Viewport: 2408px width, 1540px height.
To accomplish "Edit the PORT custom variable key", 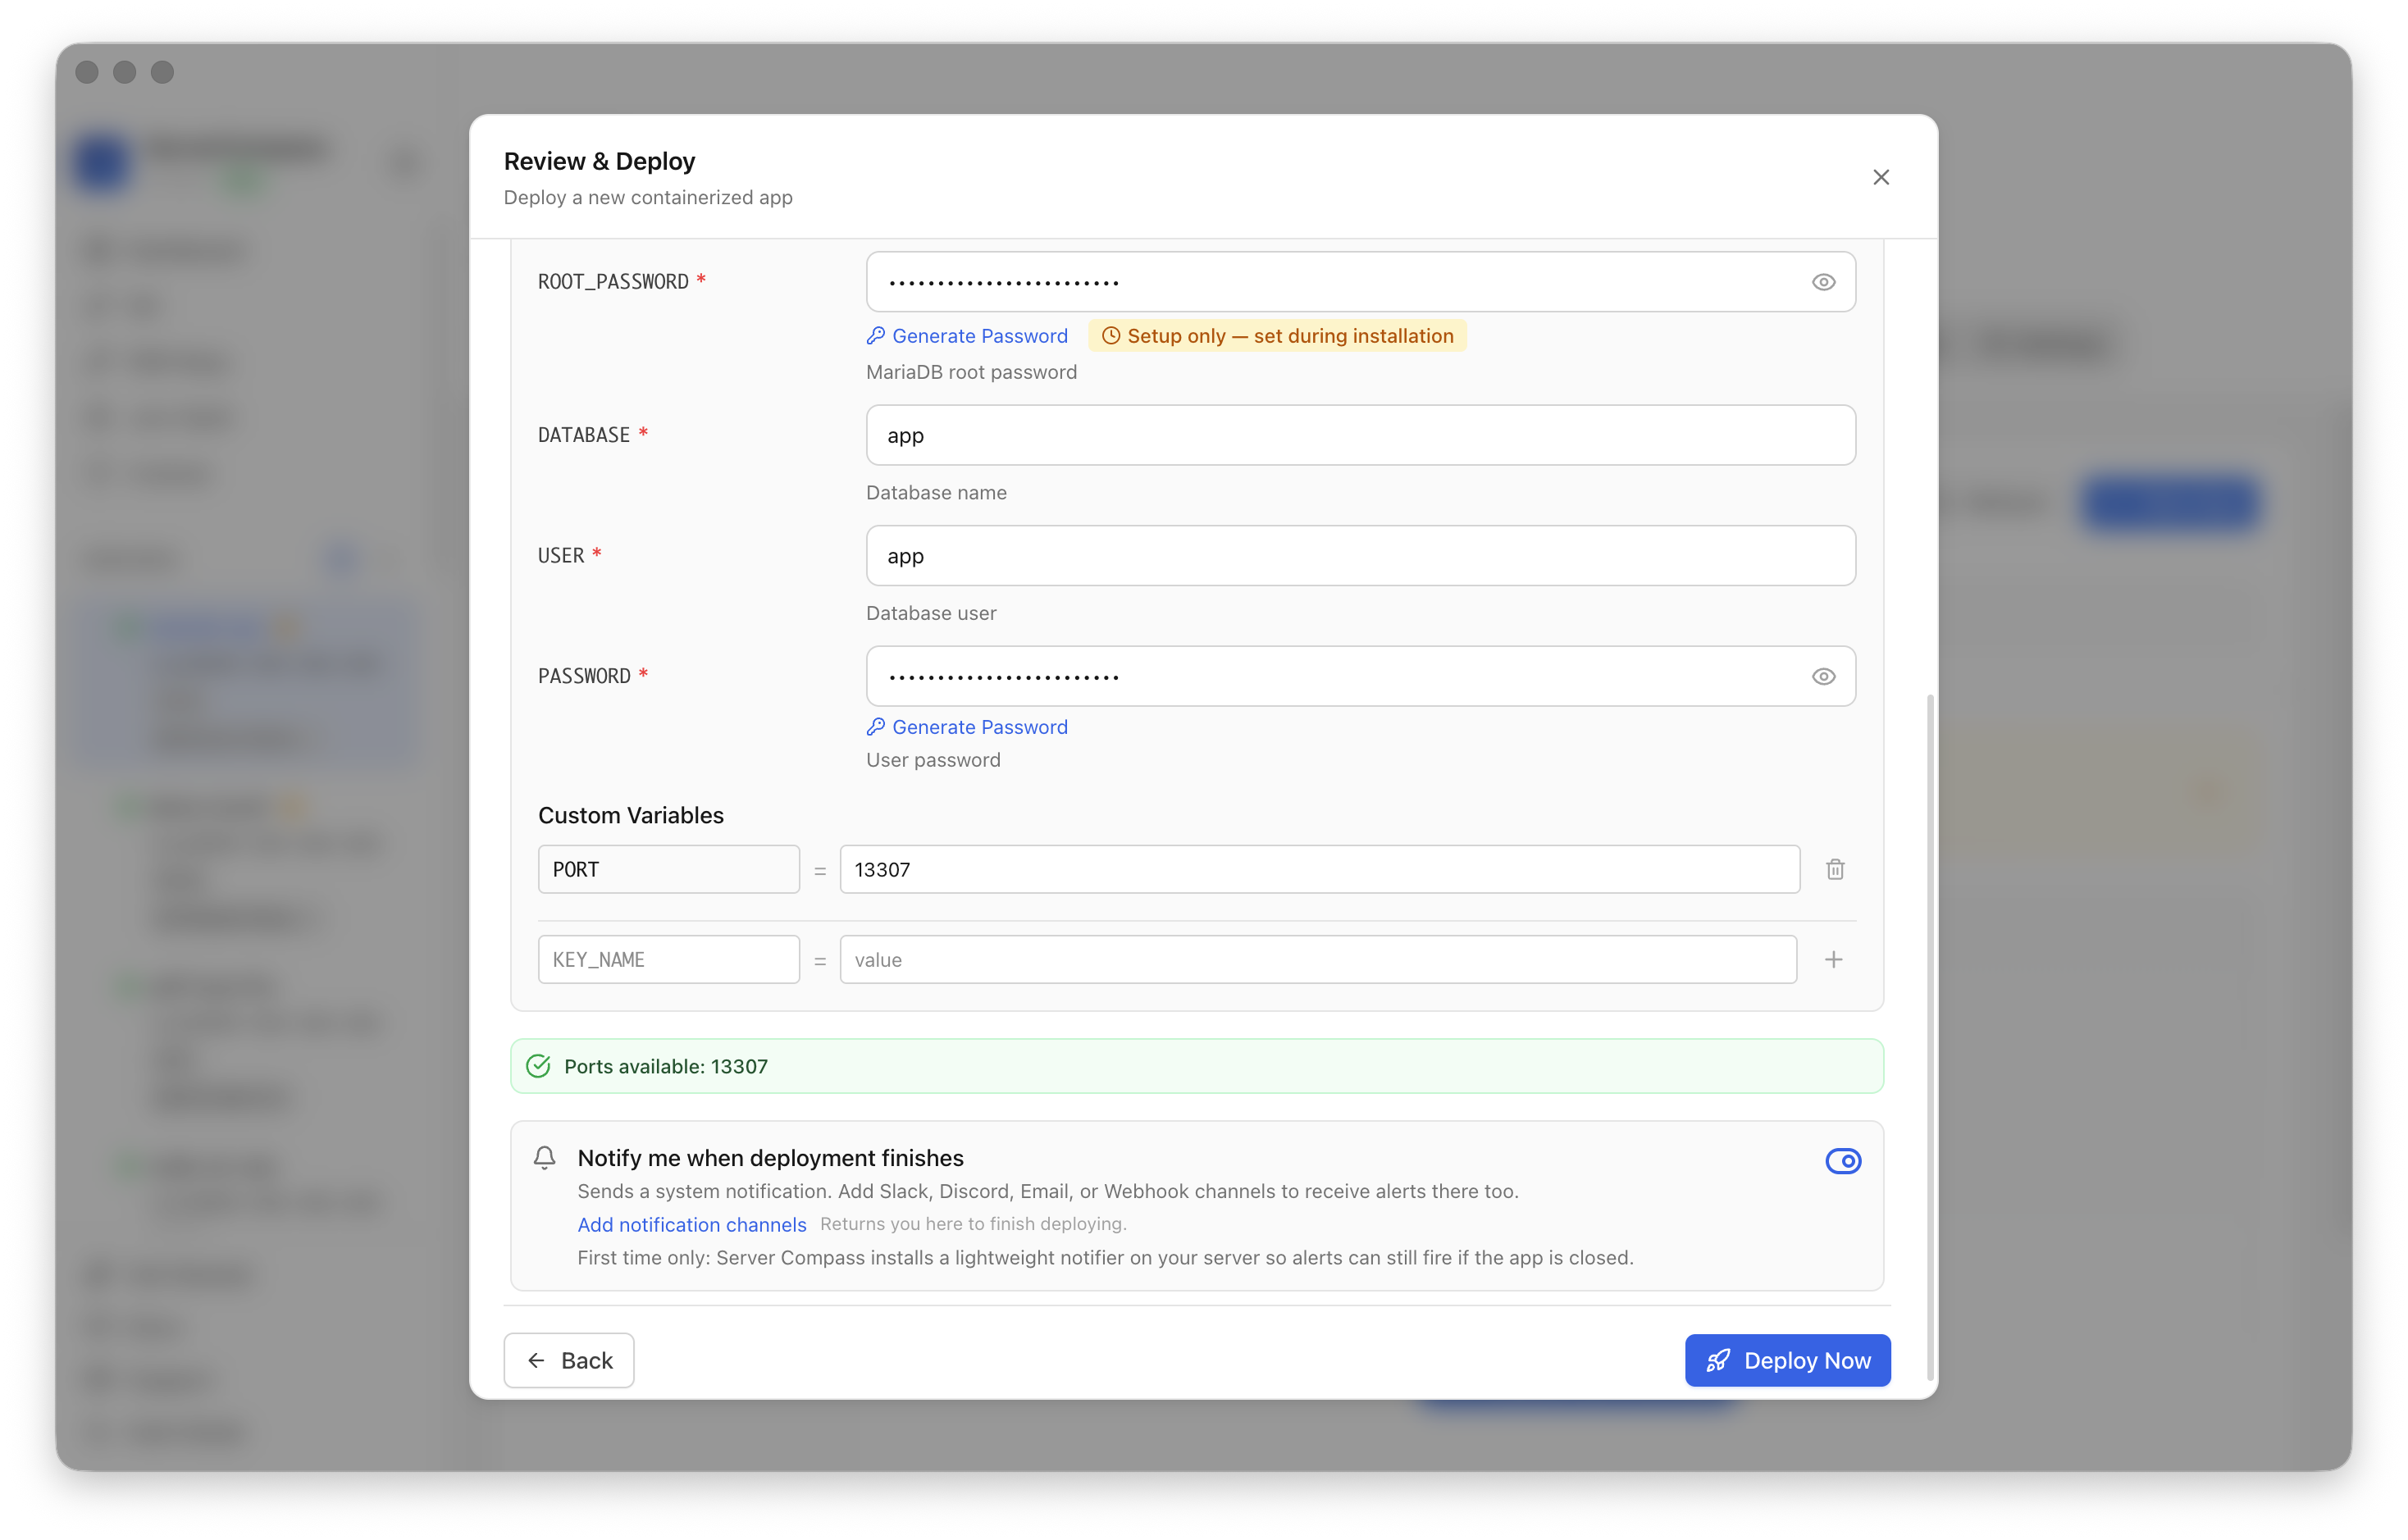I will click(x=668, y=869).
